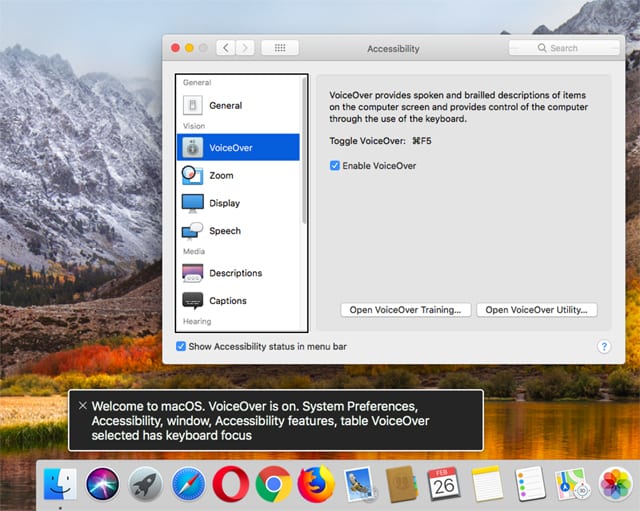Screen dimensions: 640x511
Task: Show all preferences grid button
Action: tap(280, 48)
